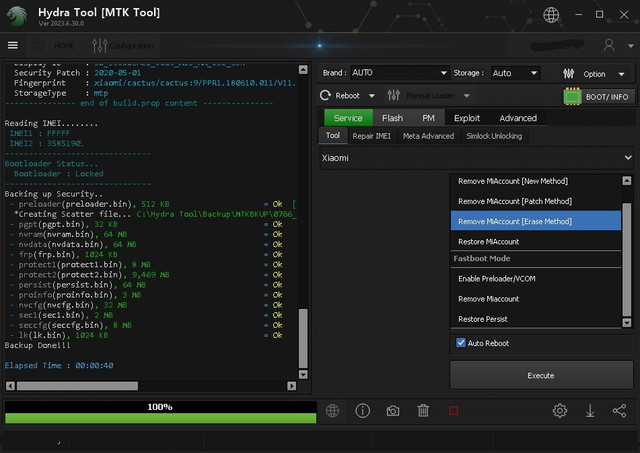The width and height of the screenshot is (640, 453).
Task: Switch to the Service tab
Action: (348, 118)
